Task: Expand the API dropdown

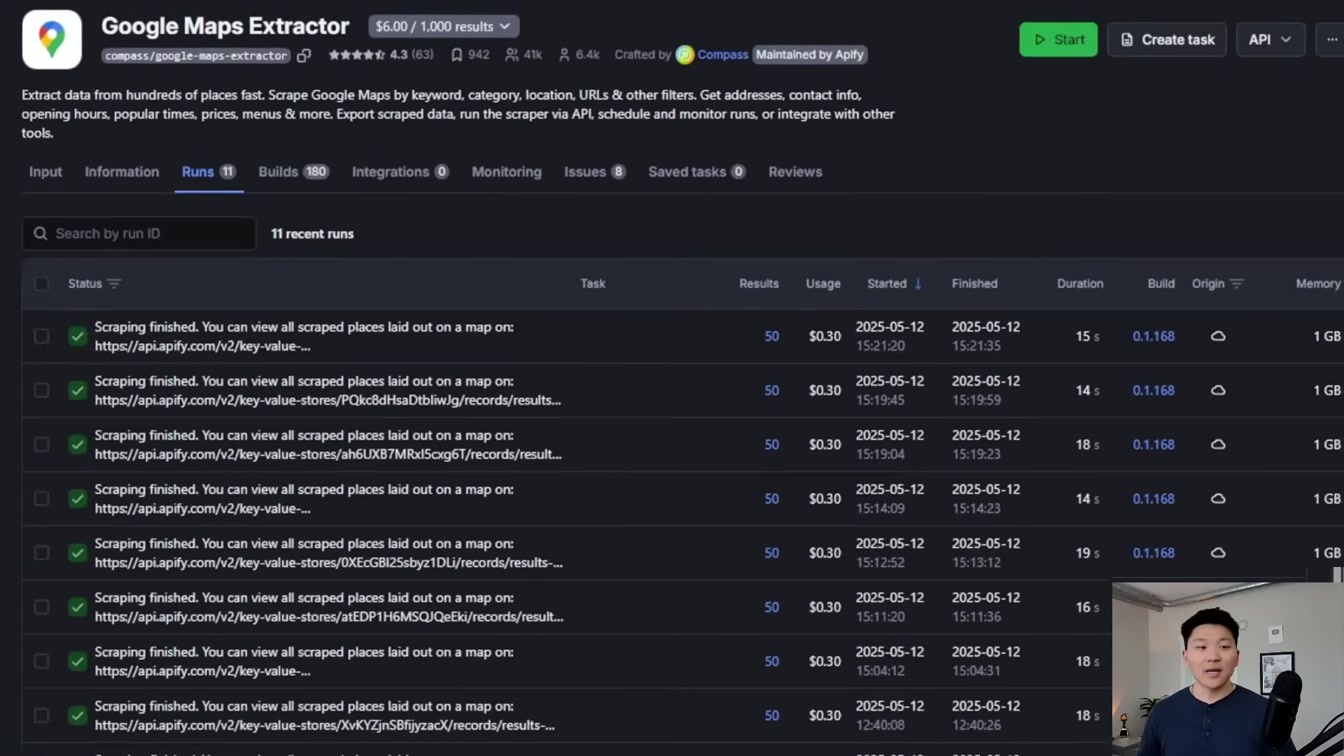Action: [x=1270, y=40]
